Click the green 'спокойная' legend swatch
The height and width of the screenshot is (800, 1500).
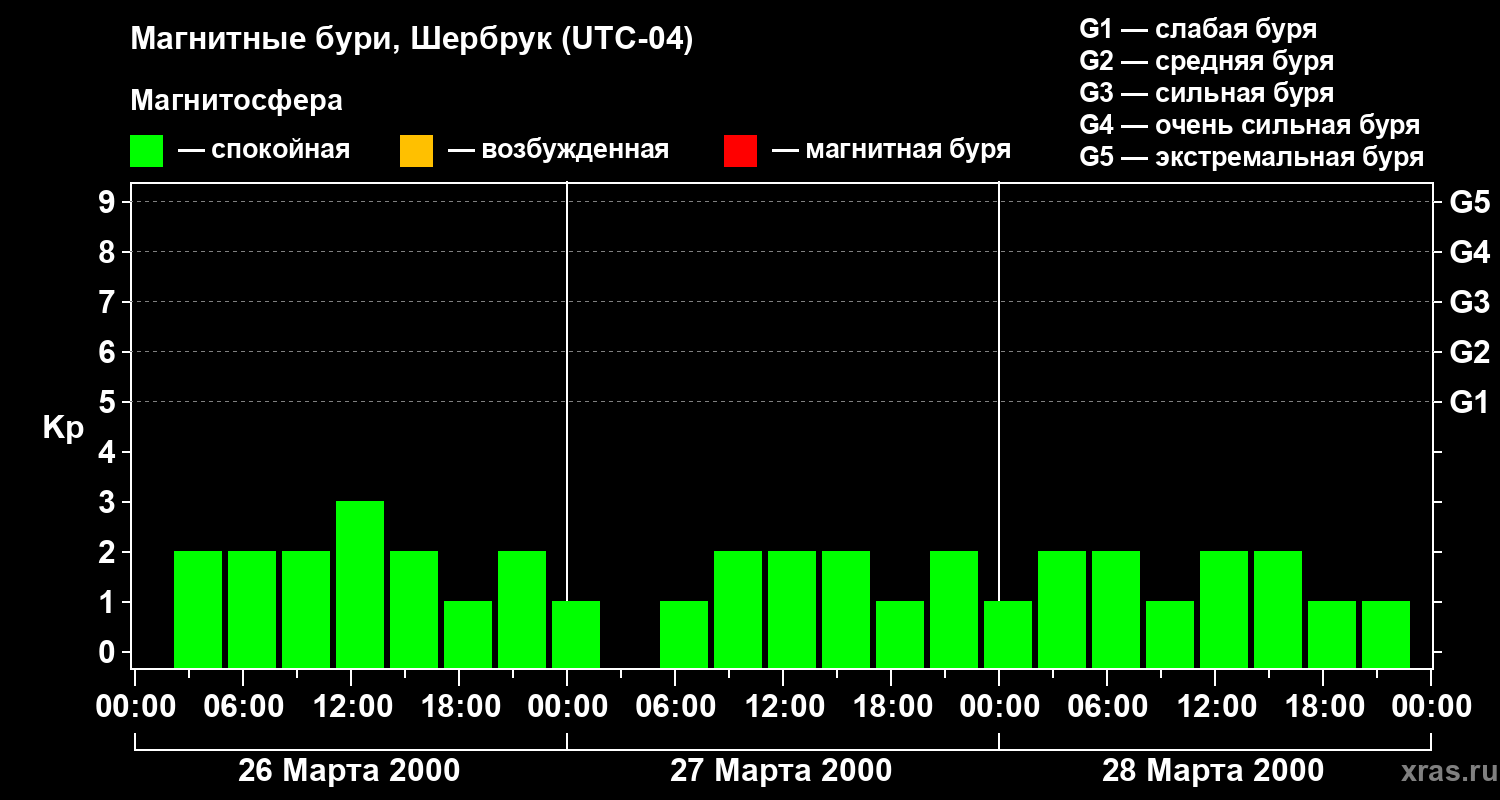pyautogui.click(x=146, y=151)
